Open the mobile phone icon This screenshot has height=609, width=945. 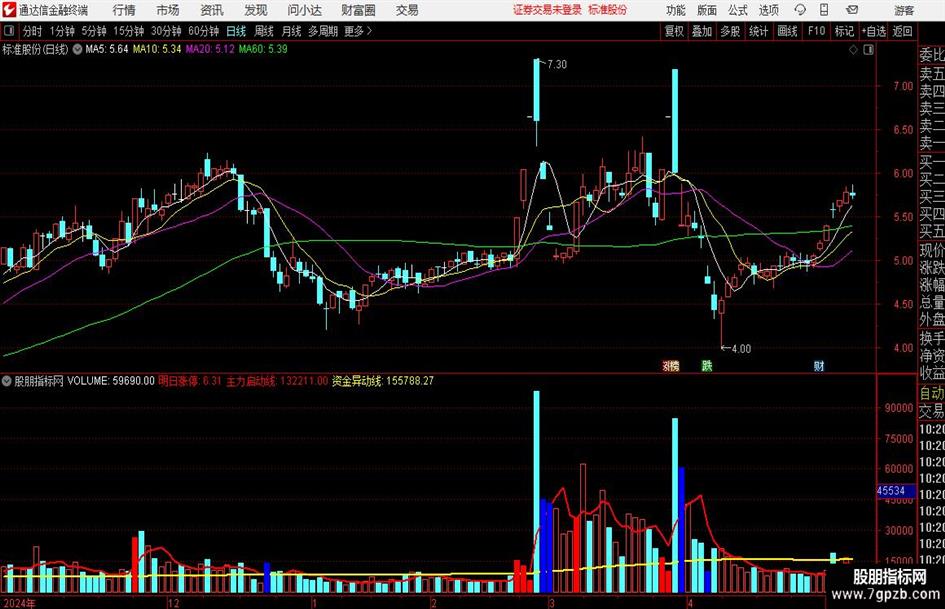824,10
